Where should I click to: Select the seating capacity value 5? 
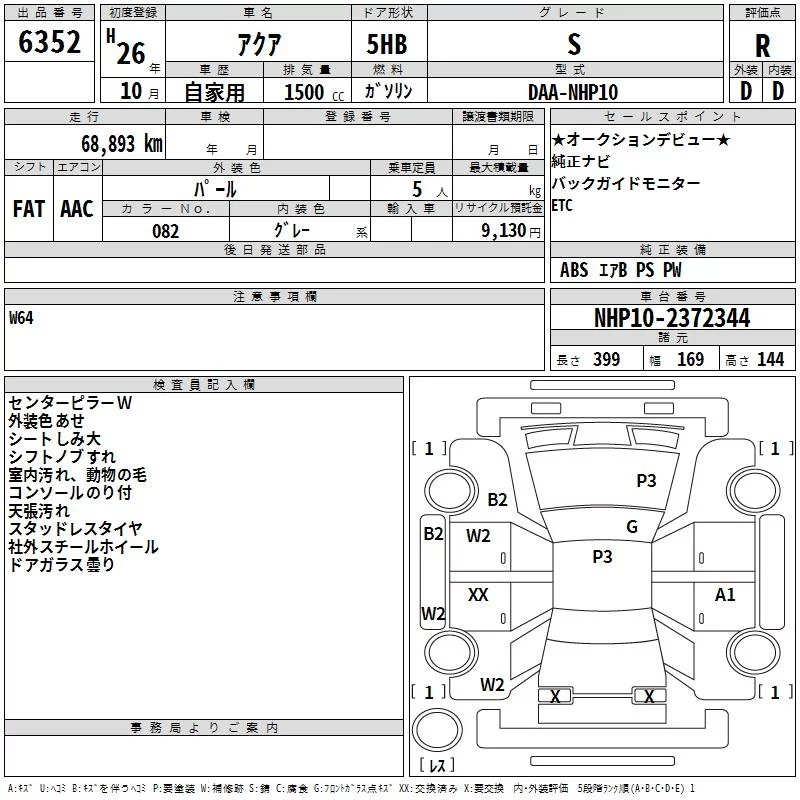pyautogui.click(x=417, y=189)
